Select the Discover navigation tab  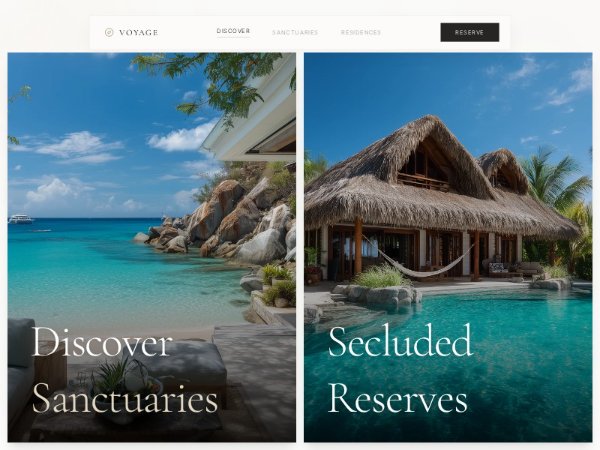click(233, 31)
